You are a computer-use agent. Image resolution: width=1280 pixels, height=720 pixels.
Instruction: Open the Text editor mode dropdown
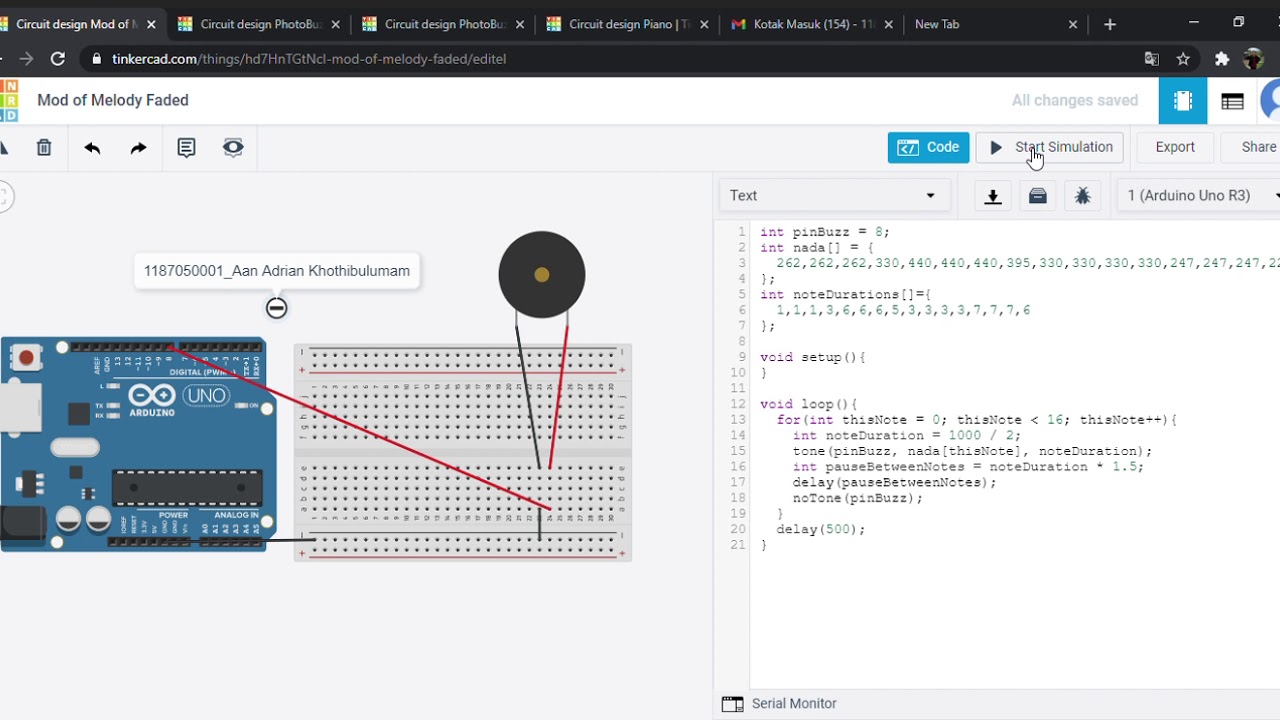[x=832, y=196]
